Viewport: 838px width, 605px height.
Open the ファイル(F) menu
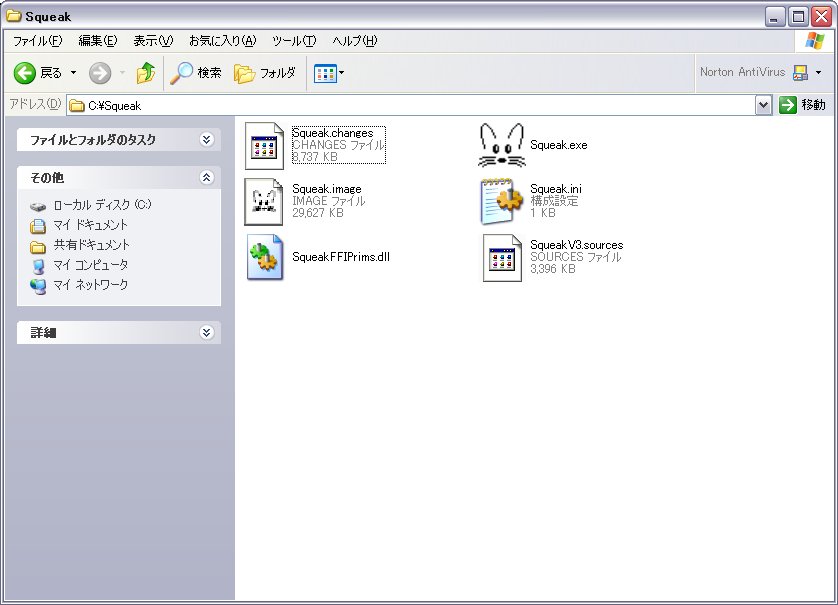click(x=37, y=41)
